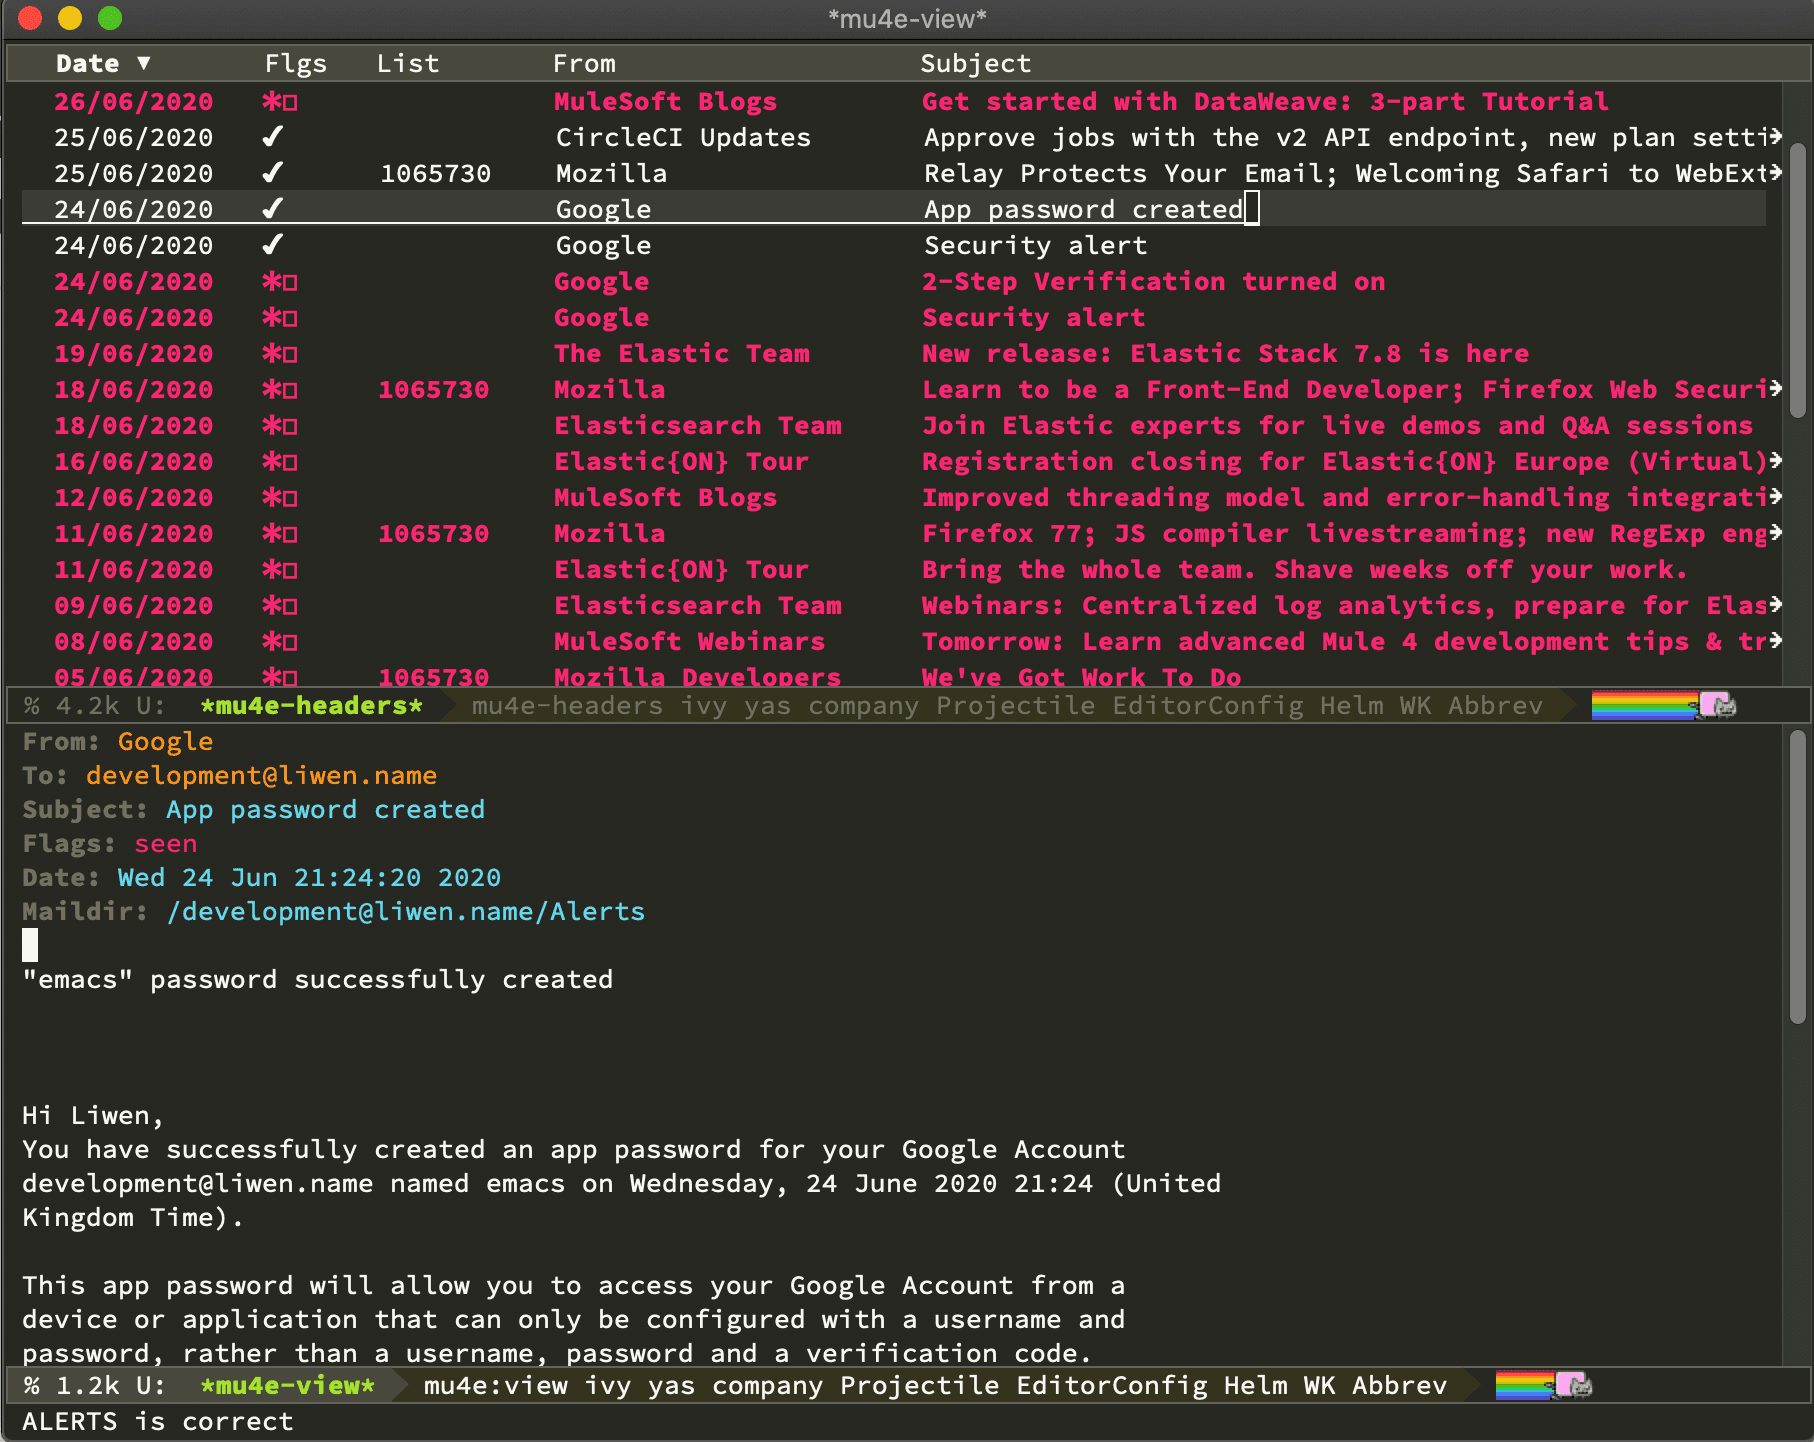
Task: Click seen checkmark on CircleCI Updates message
Action: 272,137
